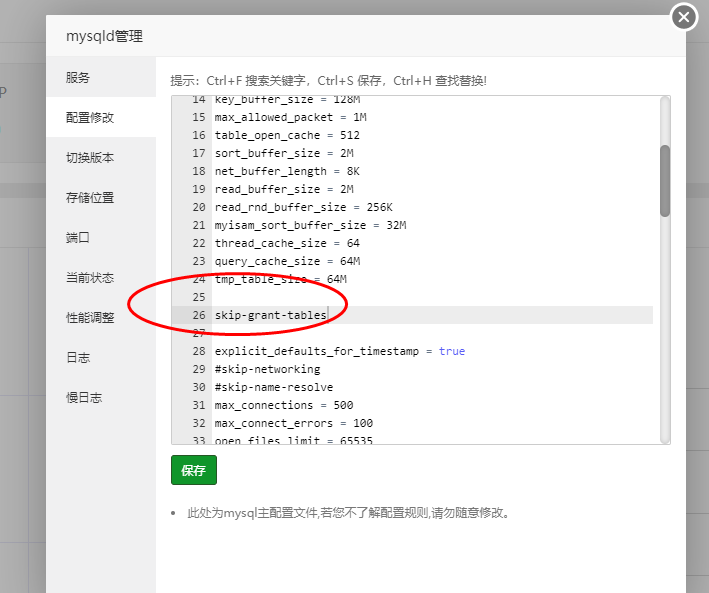
Task: Click the query_cache_size = 64M line
Action: click(x=287, y=261)
